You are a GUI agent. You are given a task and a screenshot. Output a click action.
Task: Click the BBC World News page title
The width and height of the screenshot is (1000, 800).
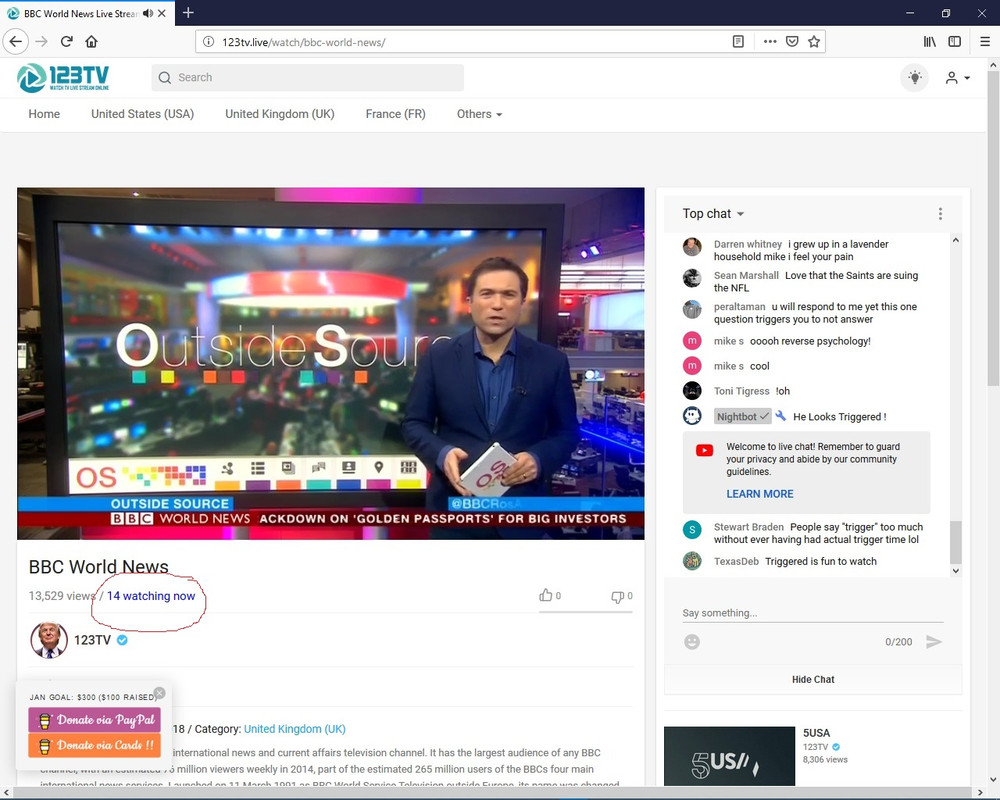(99, 567)
